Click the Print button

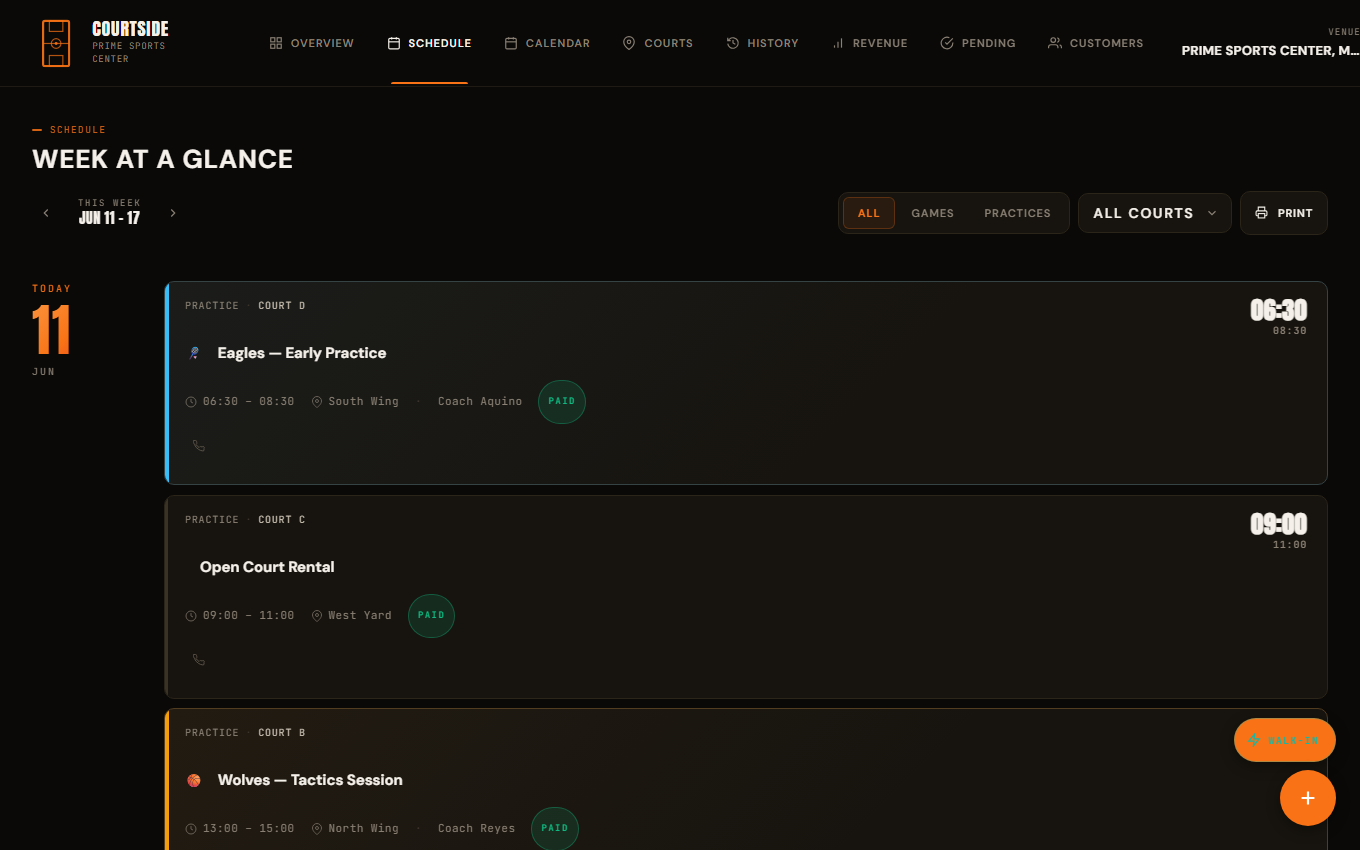[1284, 213]
